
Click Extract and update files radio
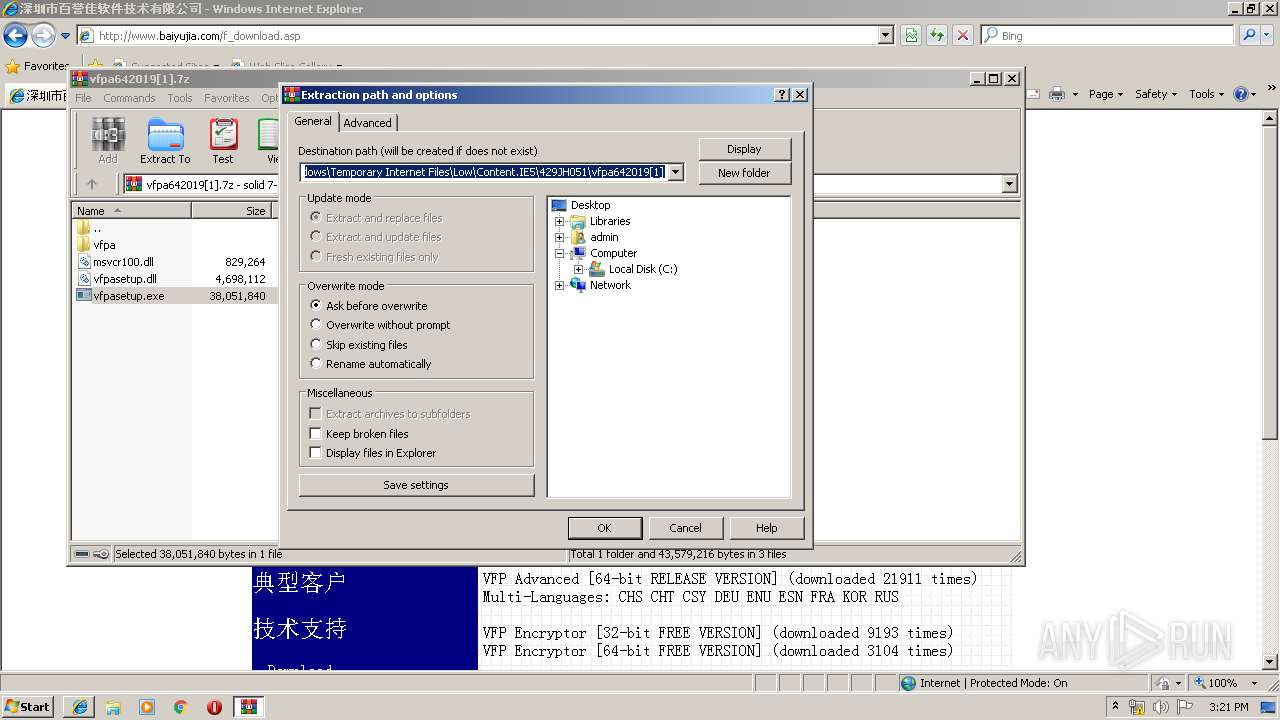click(316, 237)
